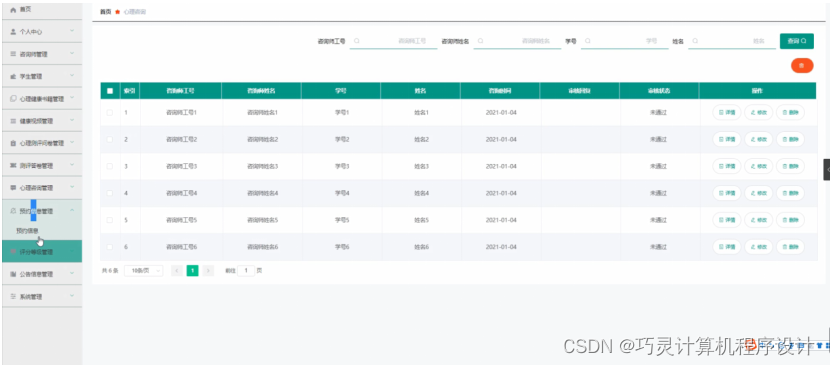Tick the checkbox for row 4
The height and width of the screenshot is (365, 830).
coord(110,193)
